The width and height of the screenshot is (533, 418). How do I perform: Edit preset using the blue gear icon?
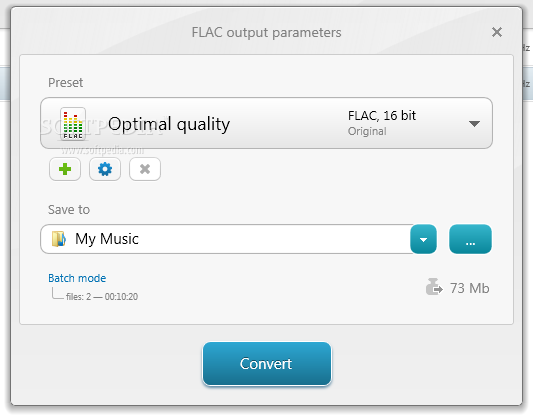105,169
